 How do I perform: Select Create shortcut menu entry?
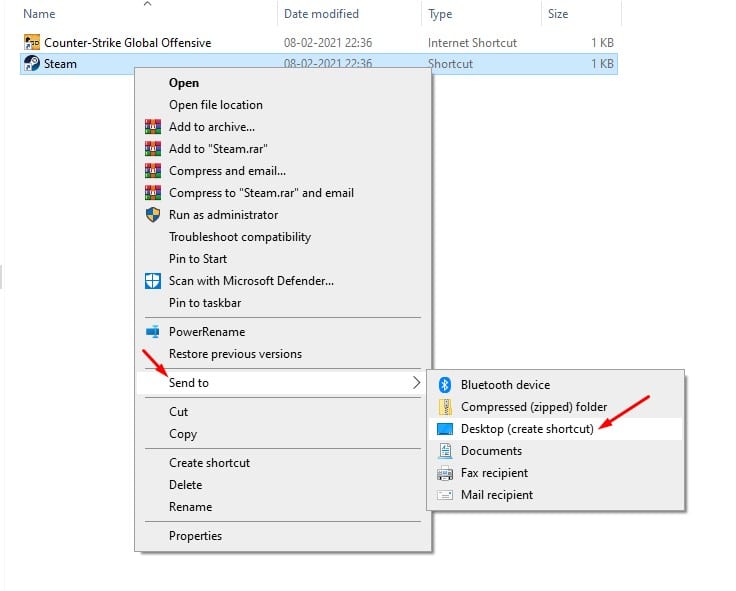coord(209,463)
